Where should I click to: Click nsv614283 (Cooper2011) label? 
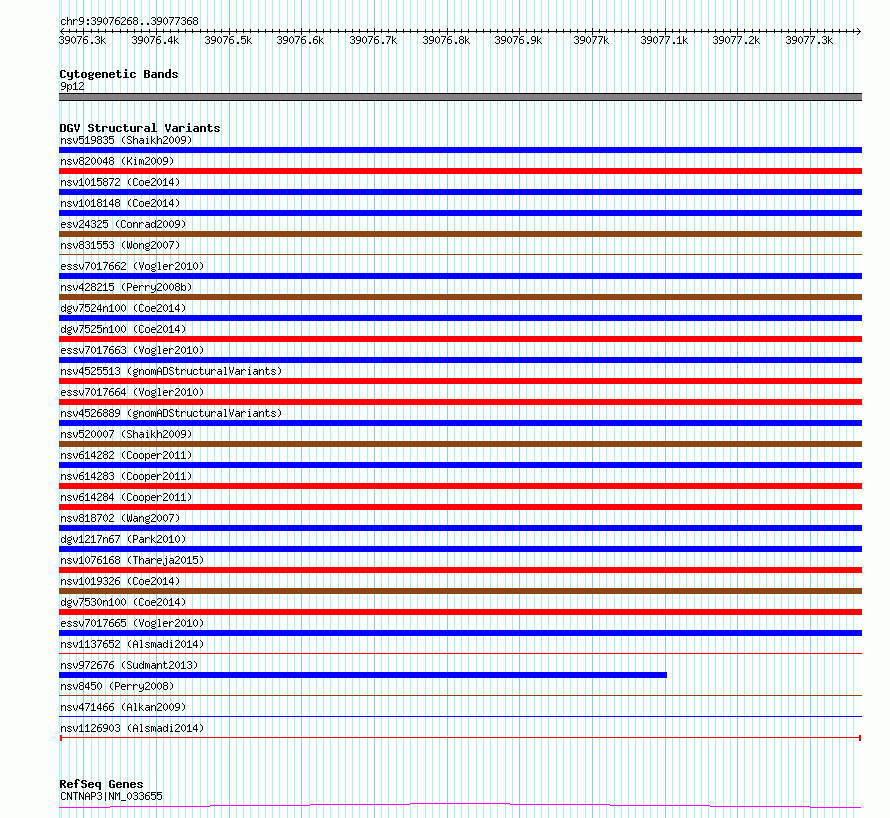(x=126, y=476)
